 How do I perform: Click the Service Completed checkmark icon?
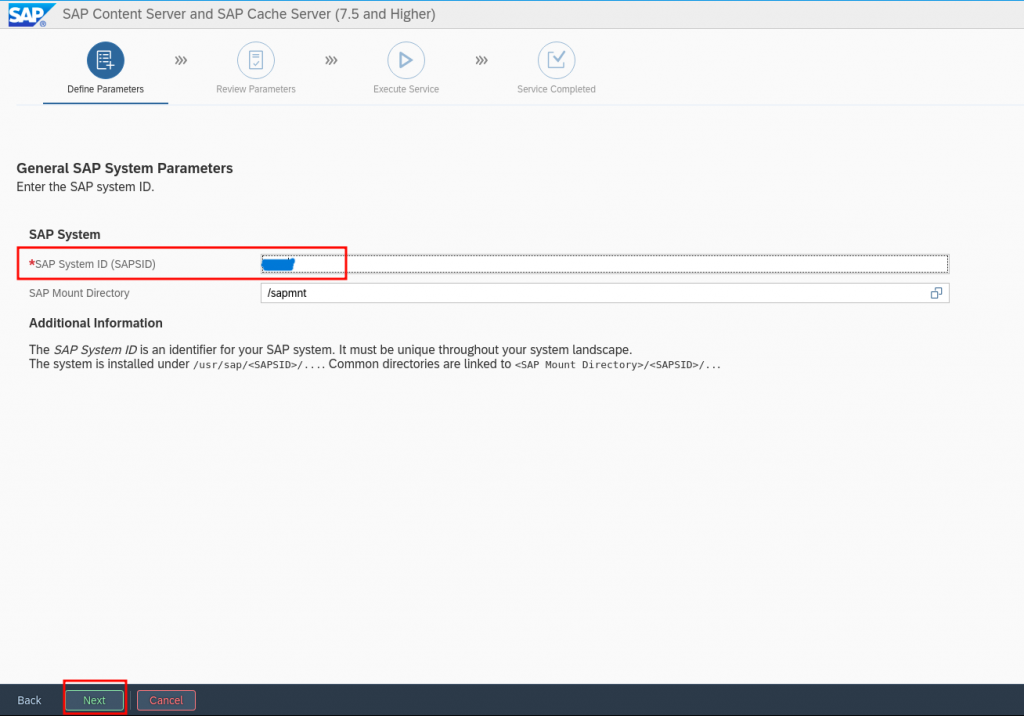pyautogui.click(x=556, y=61)
